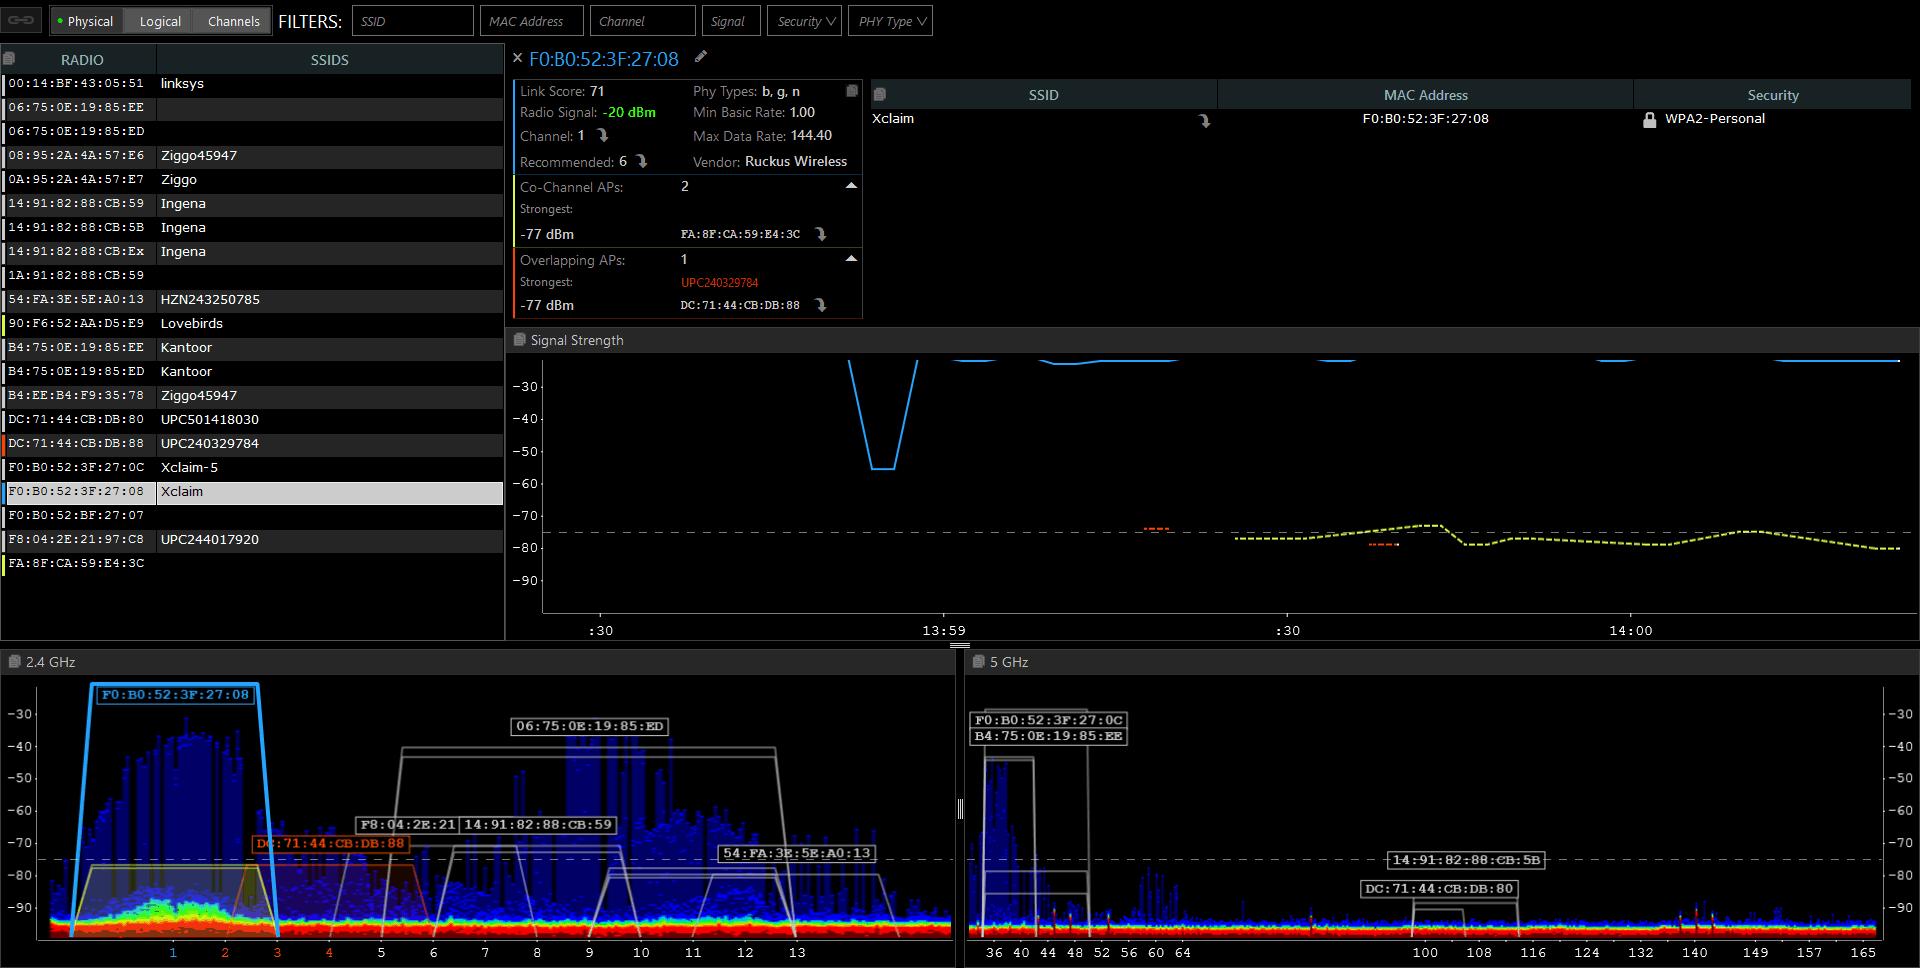Click 14:91:82:88:CB:5B label in 5 GHz chart
This screenshot has height=968, width=1920.
click(x=1467, y=860)
